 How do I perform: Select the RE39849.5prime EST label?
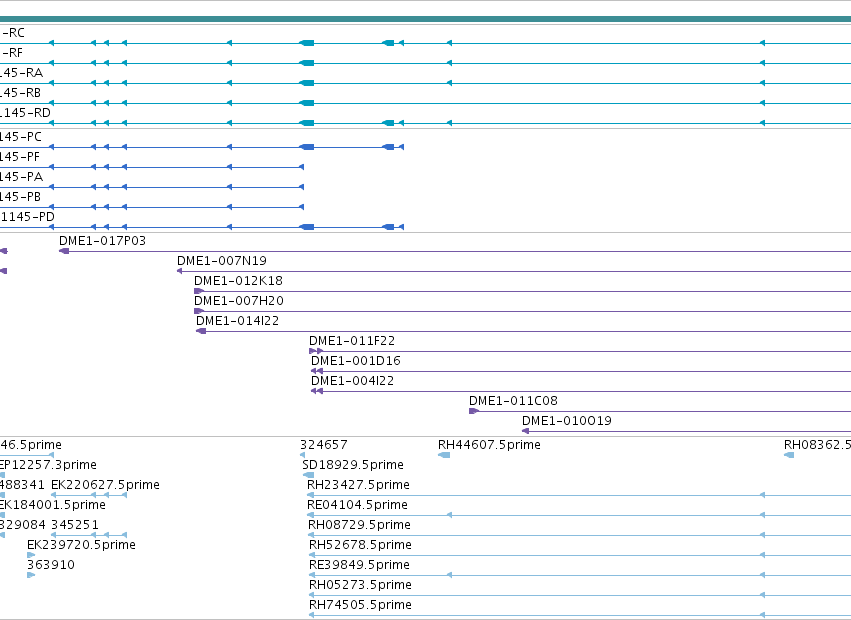click(x=359, y=565)
